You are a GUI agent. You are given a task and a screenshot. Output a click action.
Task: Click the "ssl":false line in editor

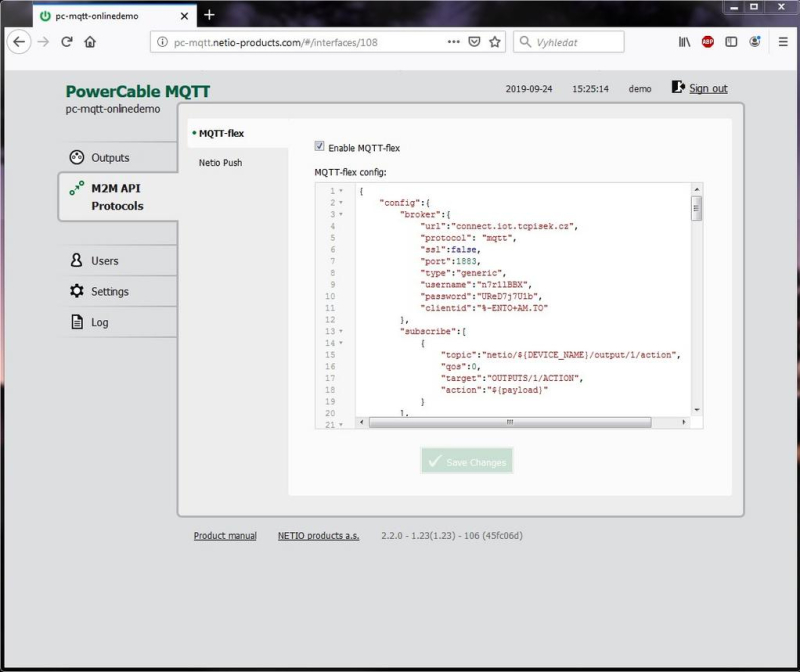pos(451,250)
